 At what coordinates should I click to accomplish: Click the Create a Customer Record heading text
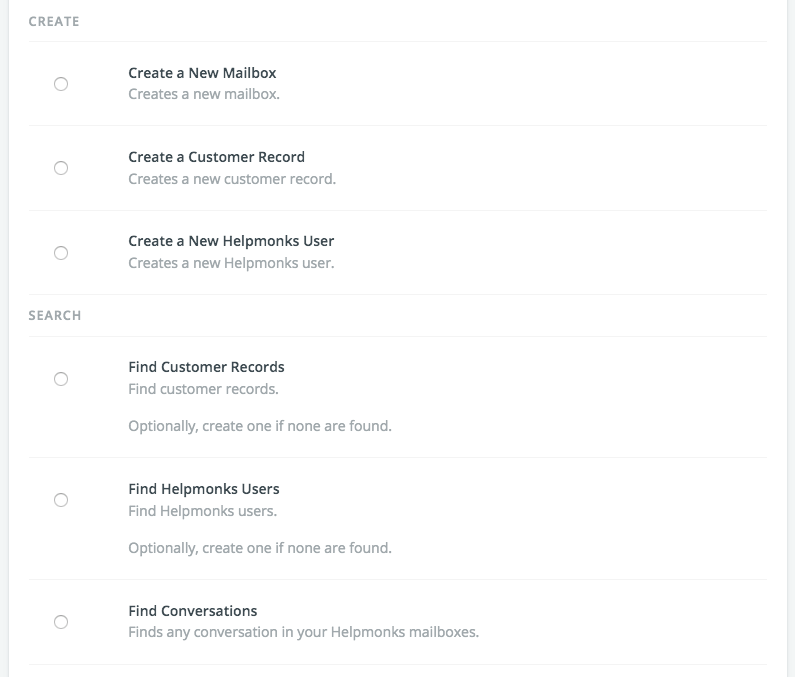click(x=216, y=157)
